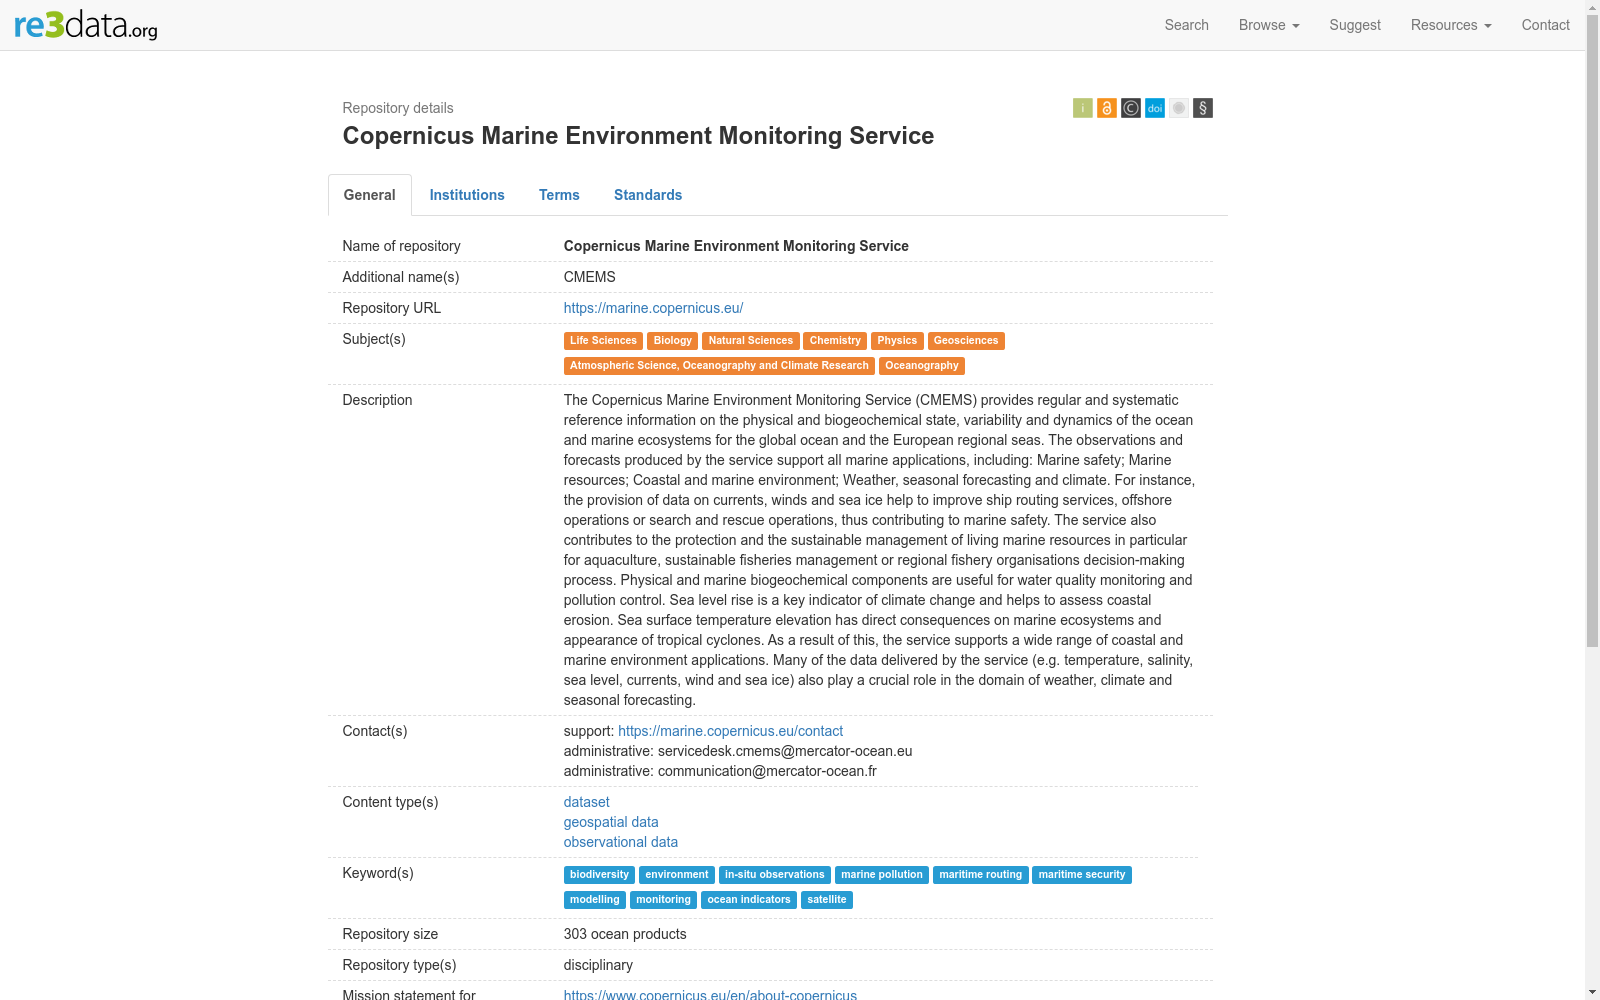
Task: Click the repository size value 303 ocean products
Action: pos(625,934)
